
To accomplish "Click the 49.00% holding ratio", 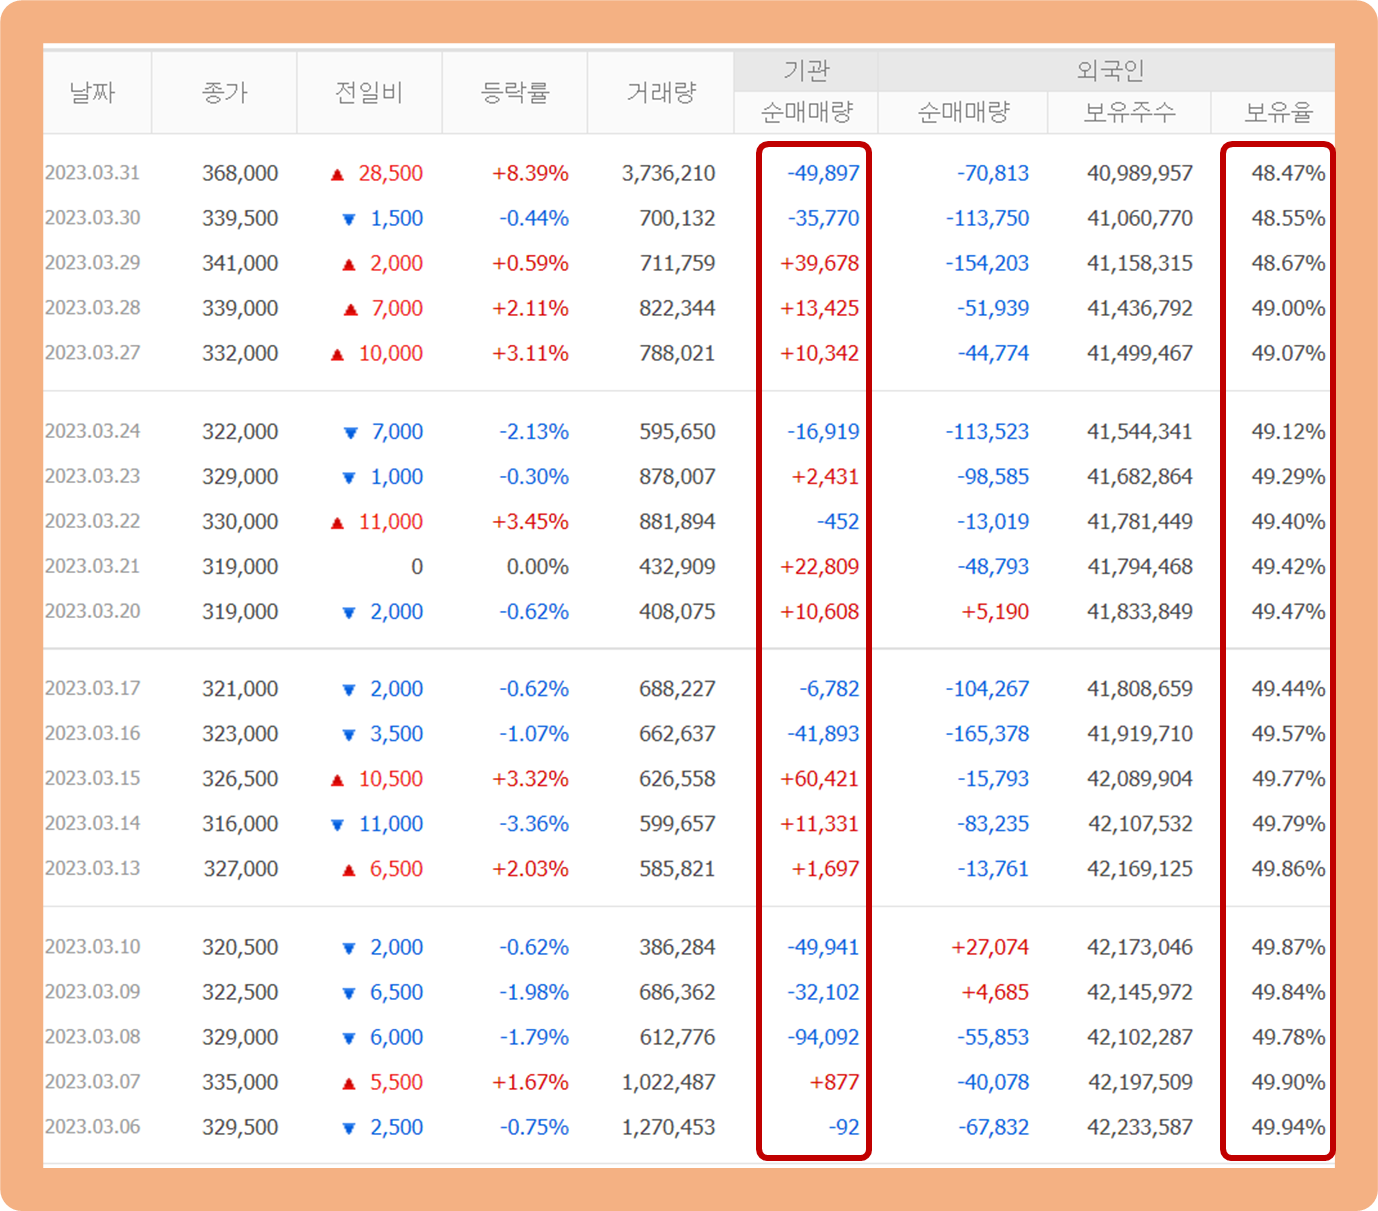I will point(1288,308).
